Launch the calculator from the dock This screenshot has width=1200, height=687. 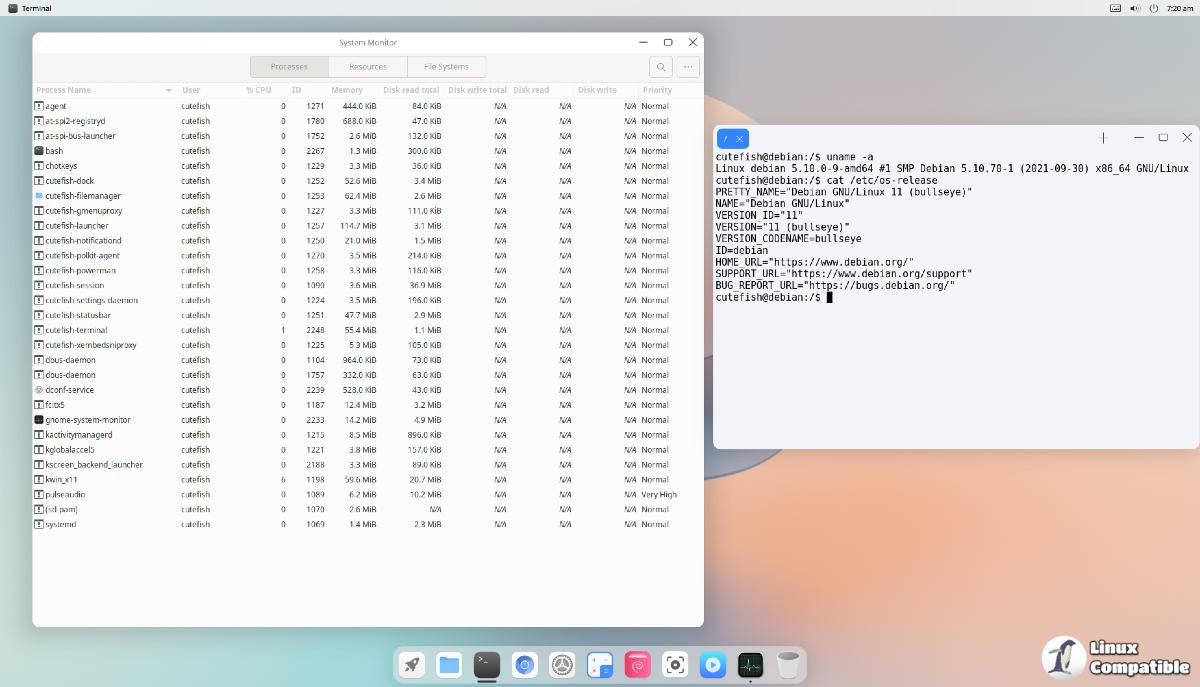pos(600,664)
